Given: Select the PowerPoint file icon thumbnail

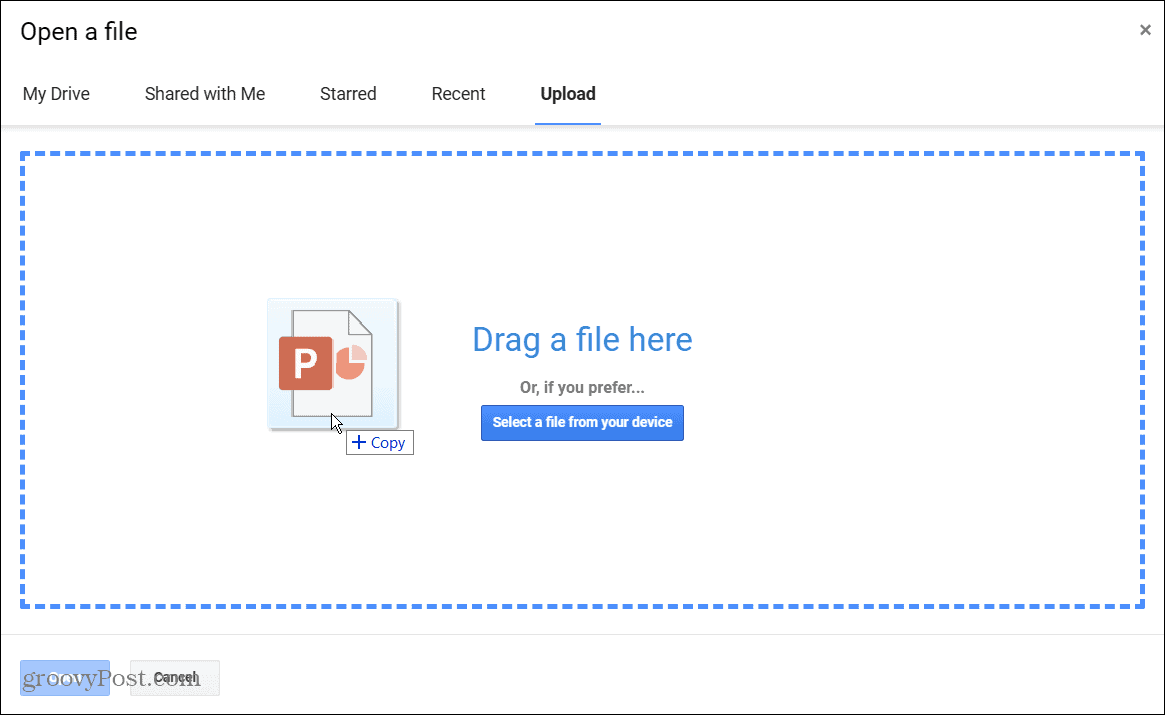Looking at the screenshot, I should (x=332, y=363).
